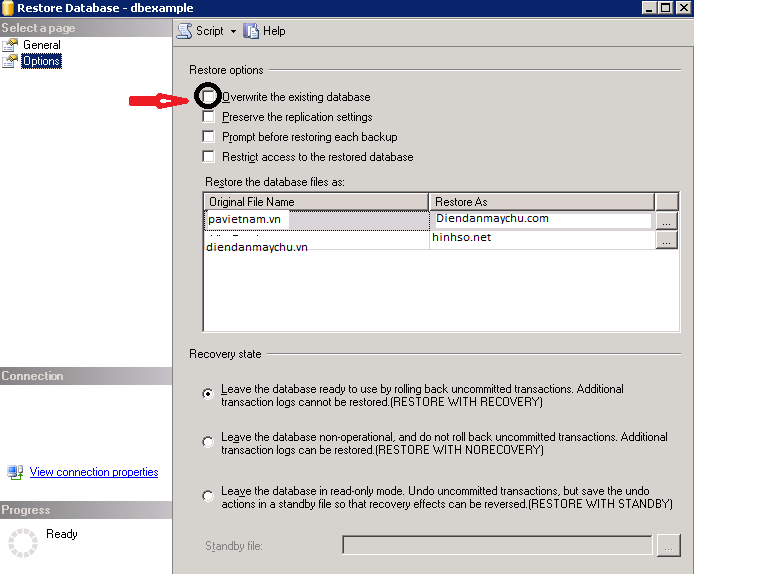The height and width of the screenshot is (574, 768).
Task: Toggle Restrict access to the restored database
Action: [208, 156]
